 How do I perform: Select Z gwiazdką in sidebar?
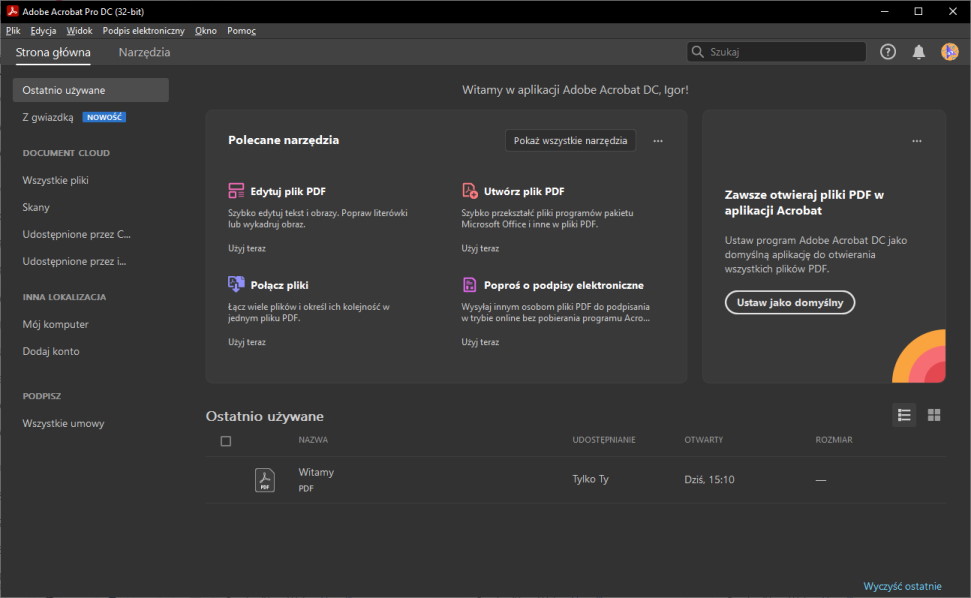tap(48, 117)
